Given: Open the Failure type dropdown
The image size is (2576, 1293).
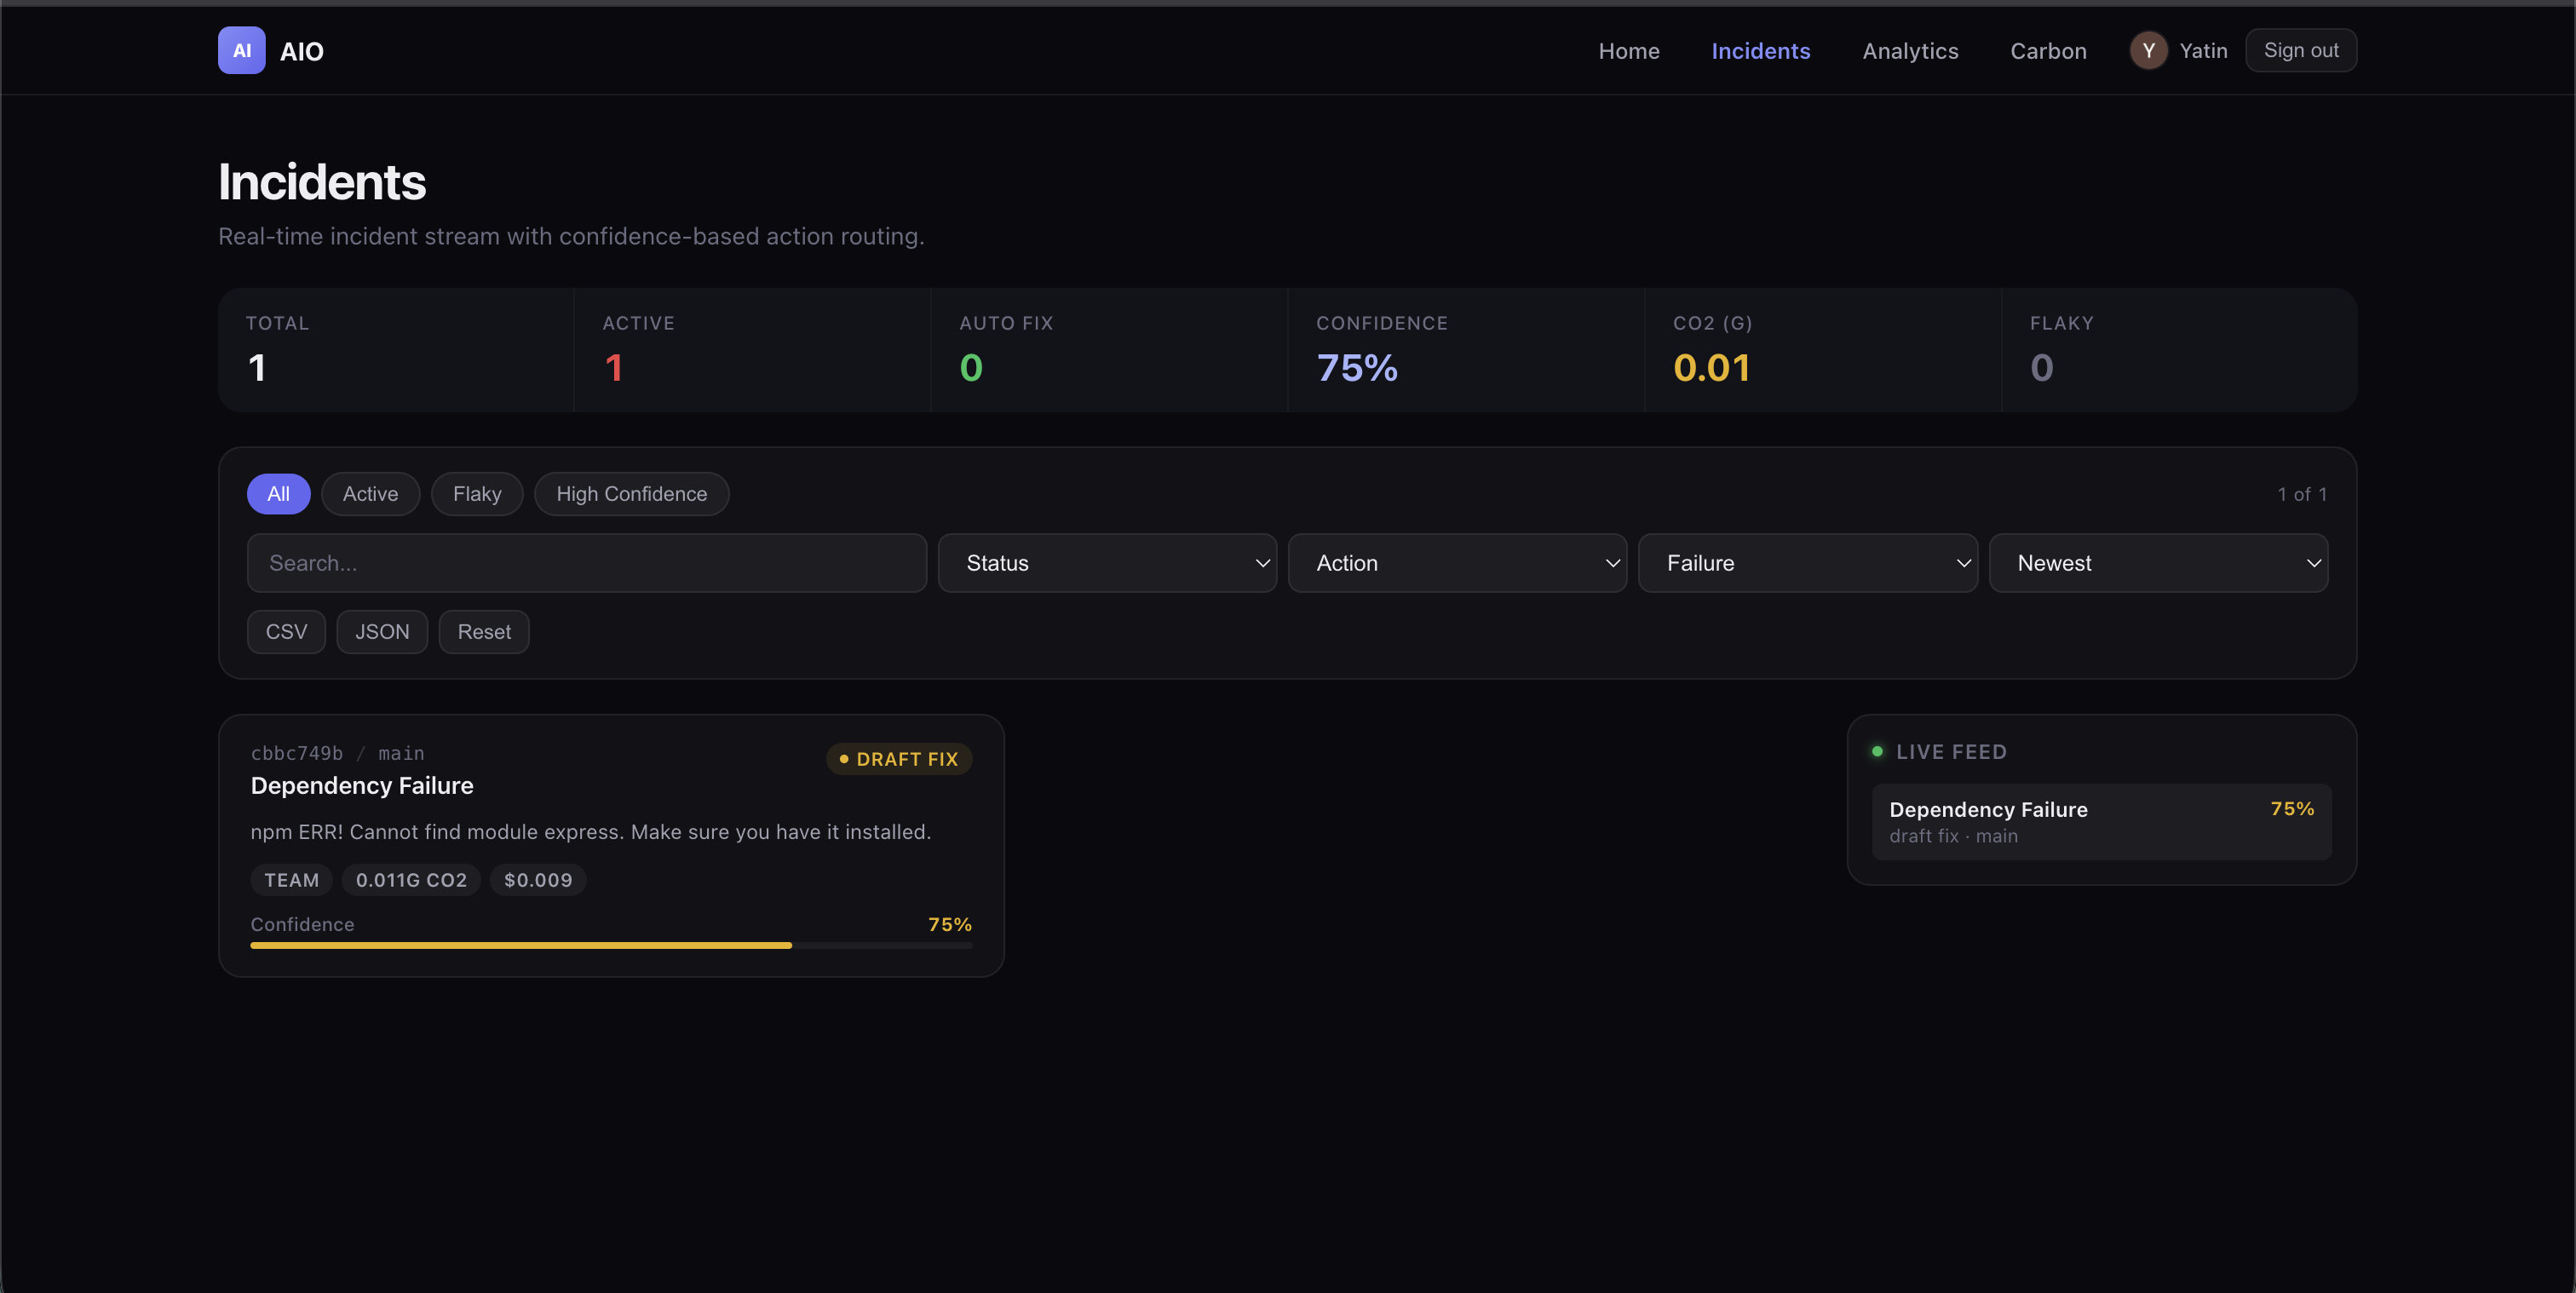Looking at the screenshot, I should (x=1807, y=563).
